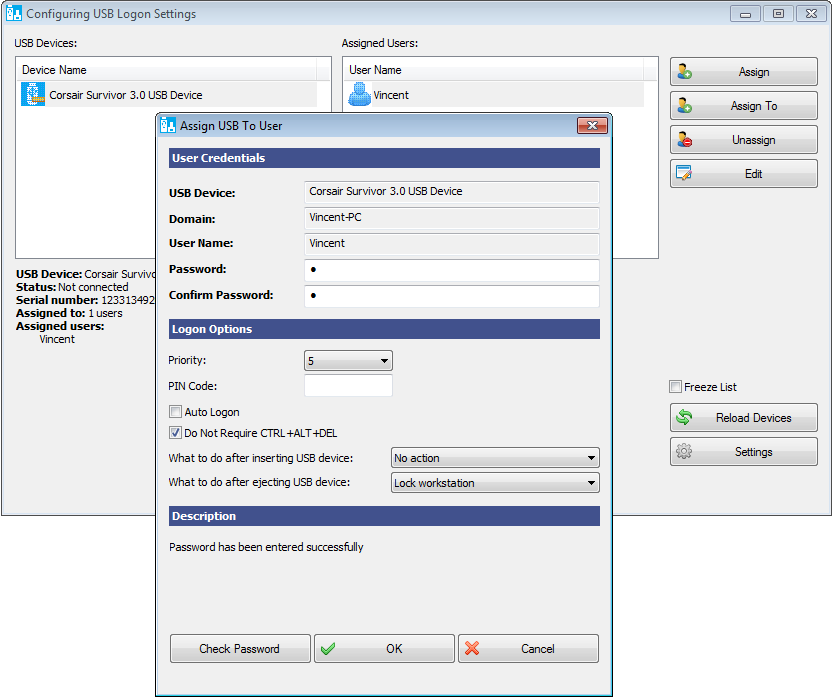Click the Corsair Survivor USB device icon
This screenshot has height=697, width=832.
point(34,95)
